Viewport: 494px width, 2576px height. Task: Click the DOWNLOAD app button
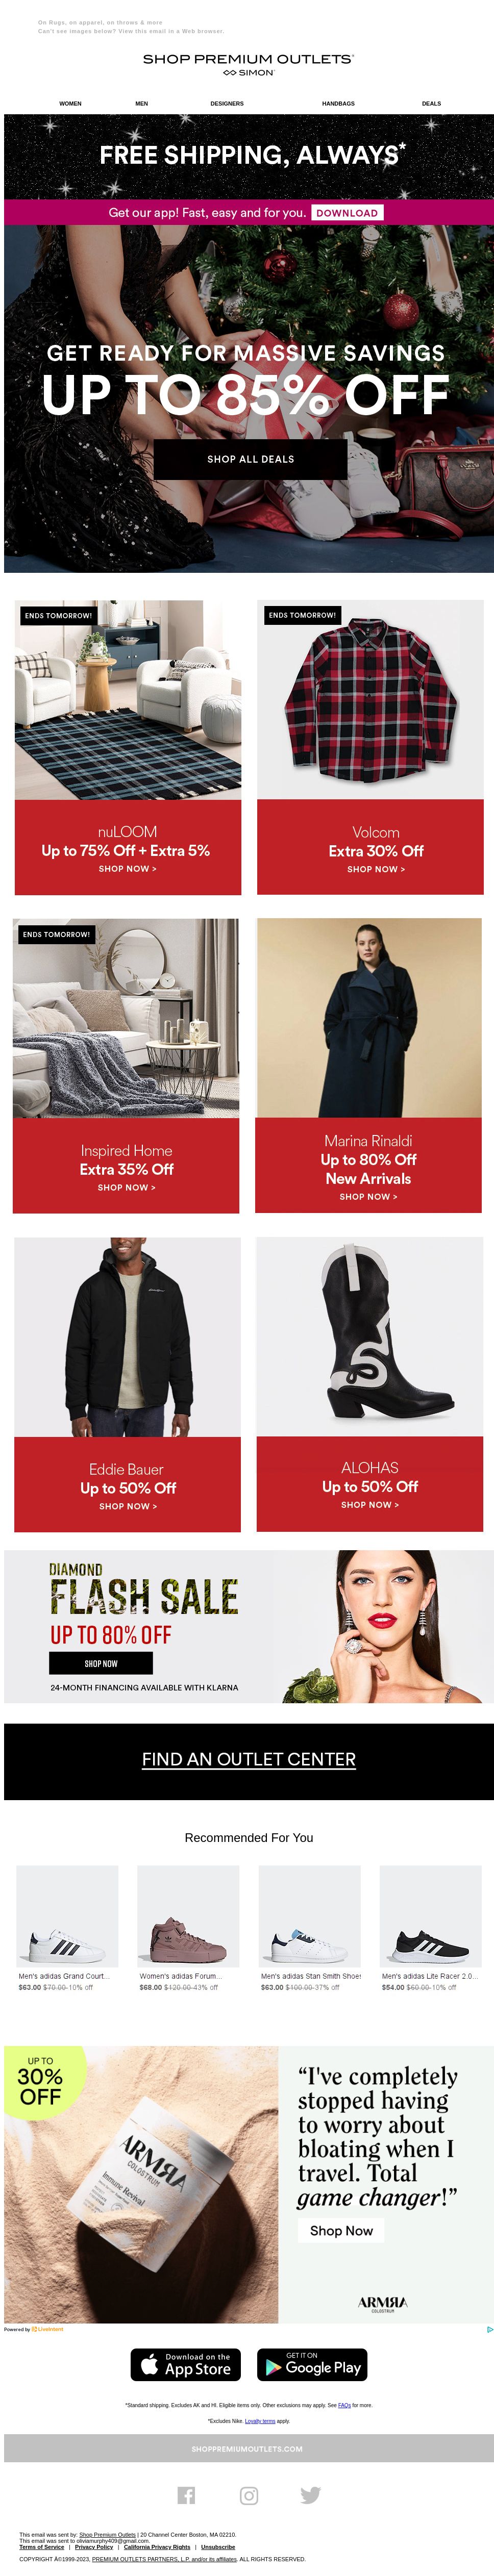347,212
